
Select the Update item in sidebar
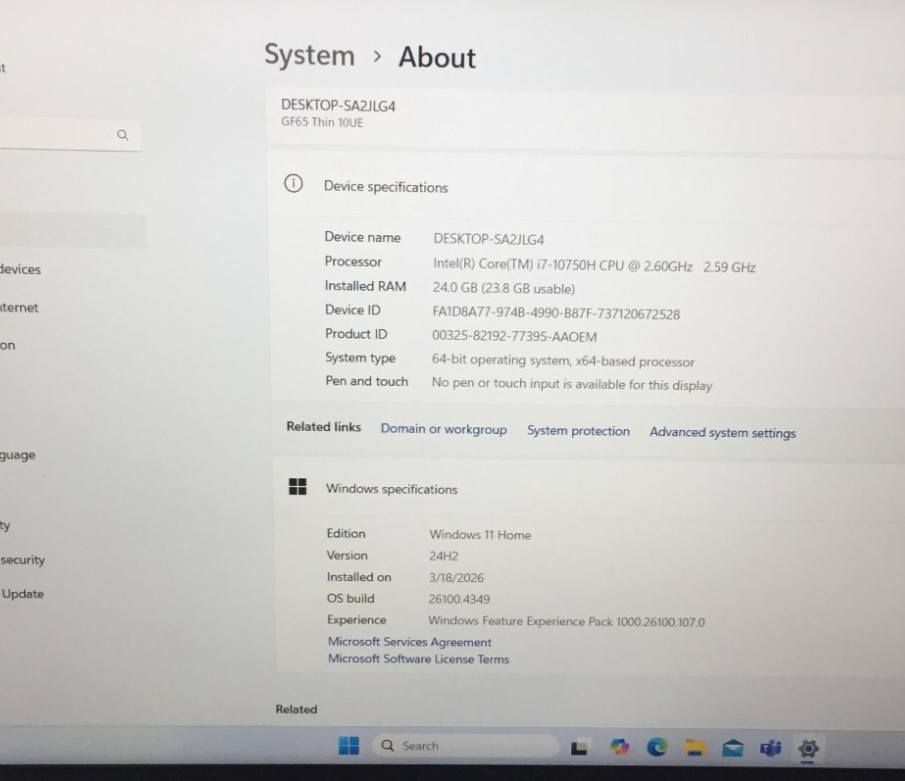click(x=23, y=593)
